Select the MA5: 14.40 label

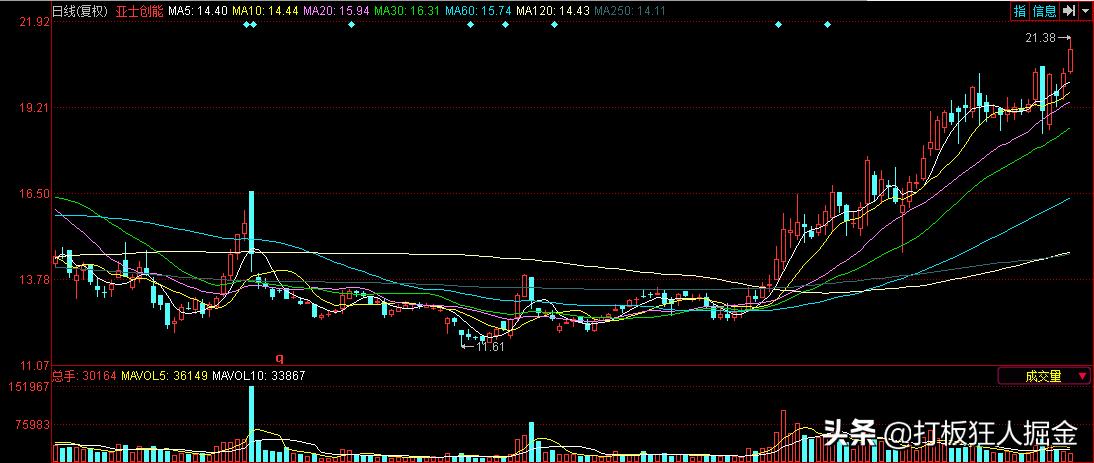(x=197, y=11)
